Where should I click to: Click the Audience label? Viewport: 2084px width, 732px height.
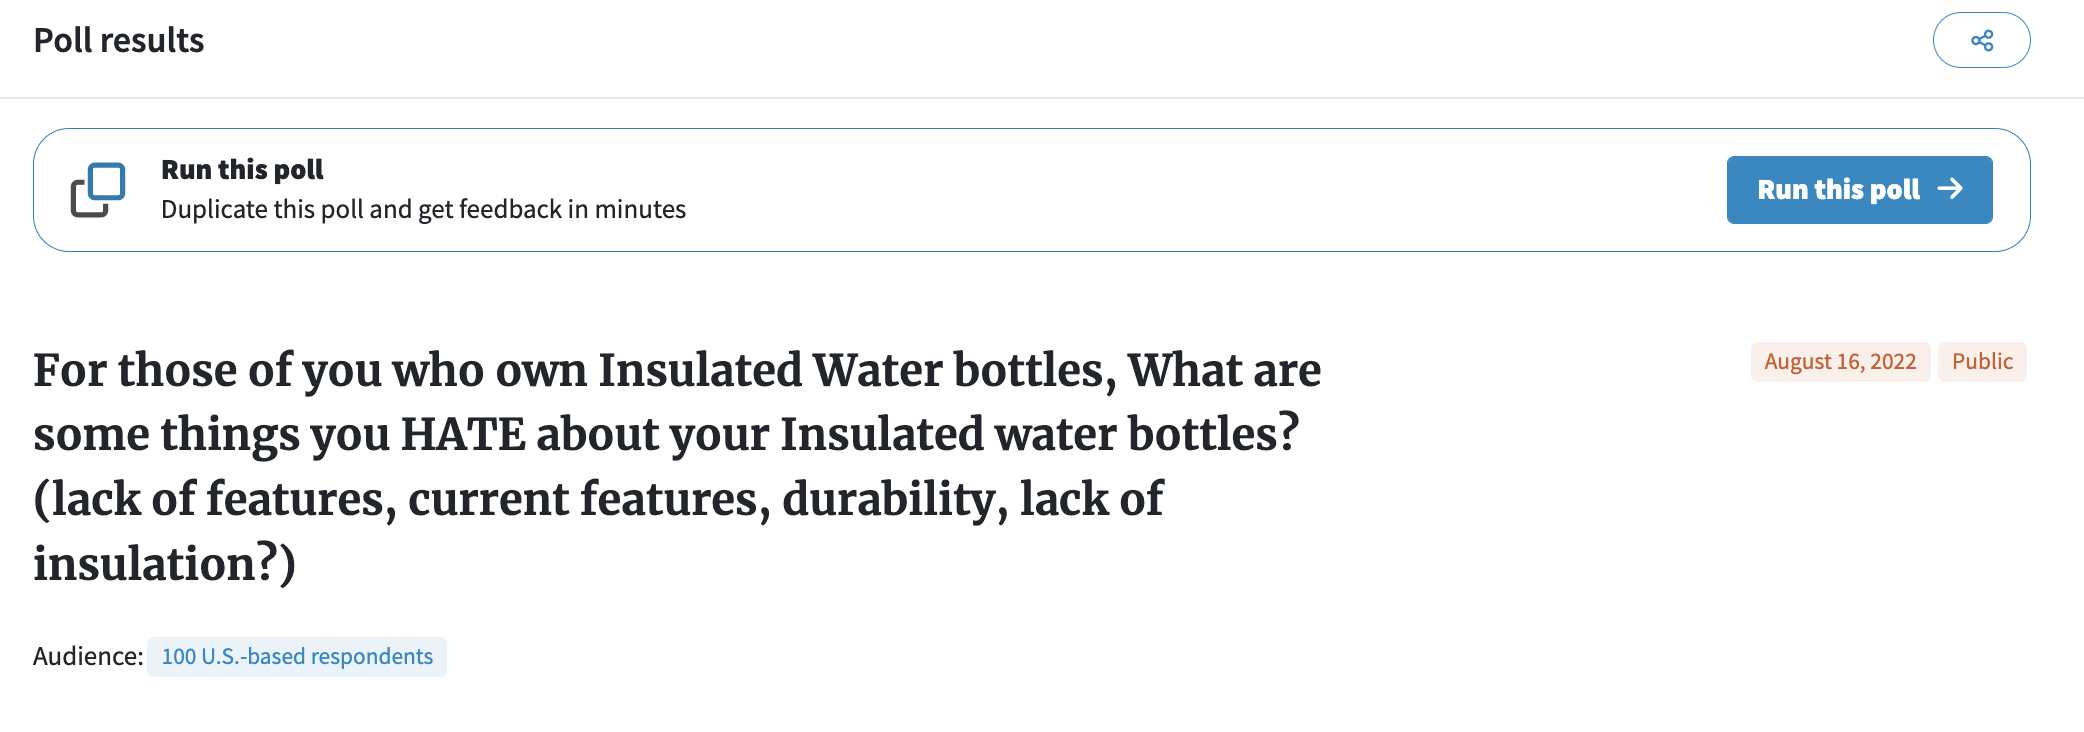(88, 656)
